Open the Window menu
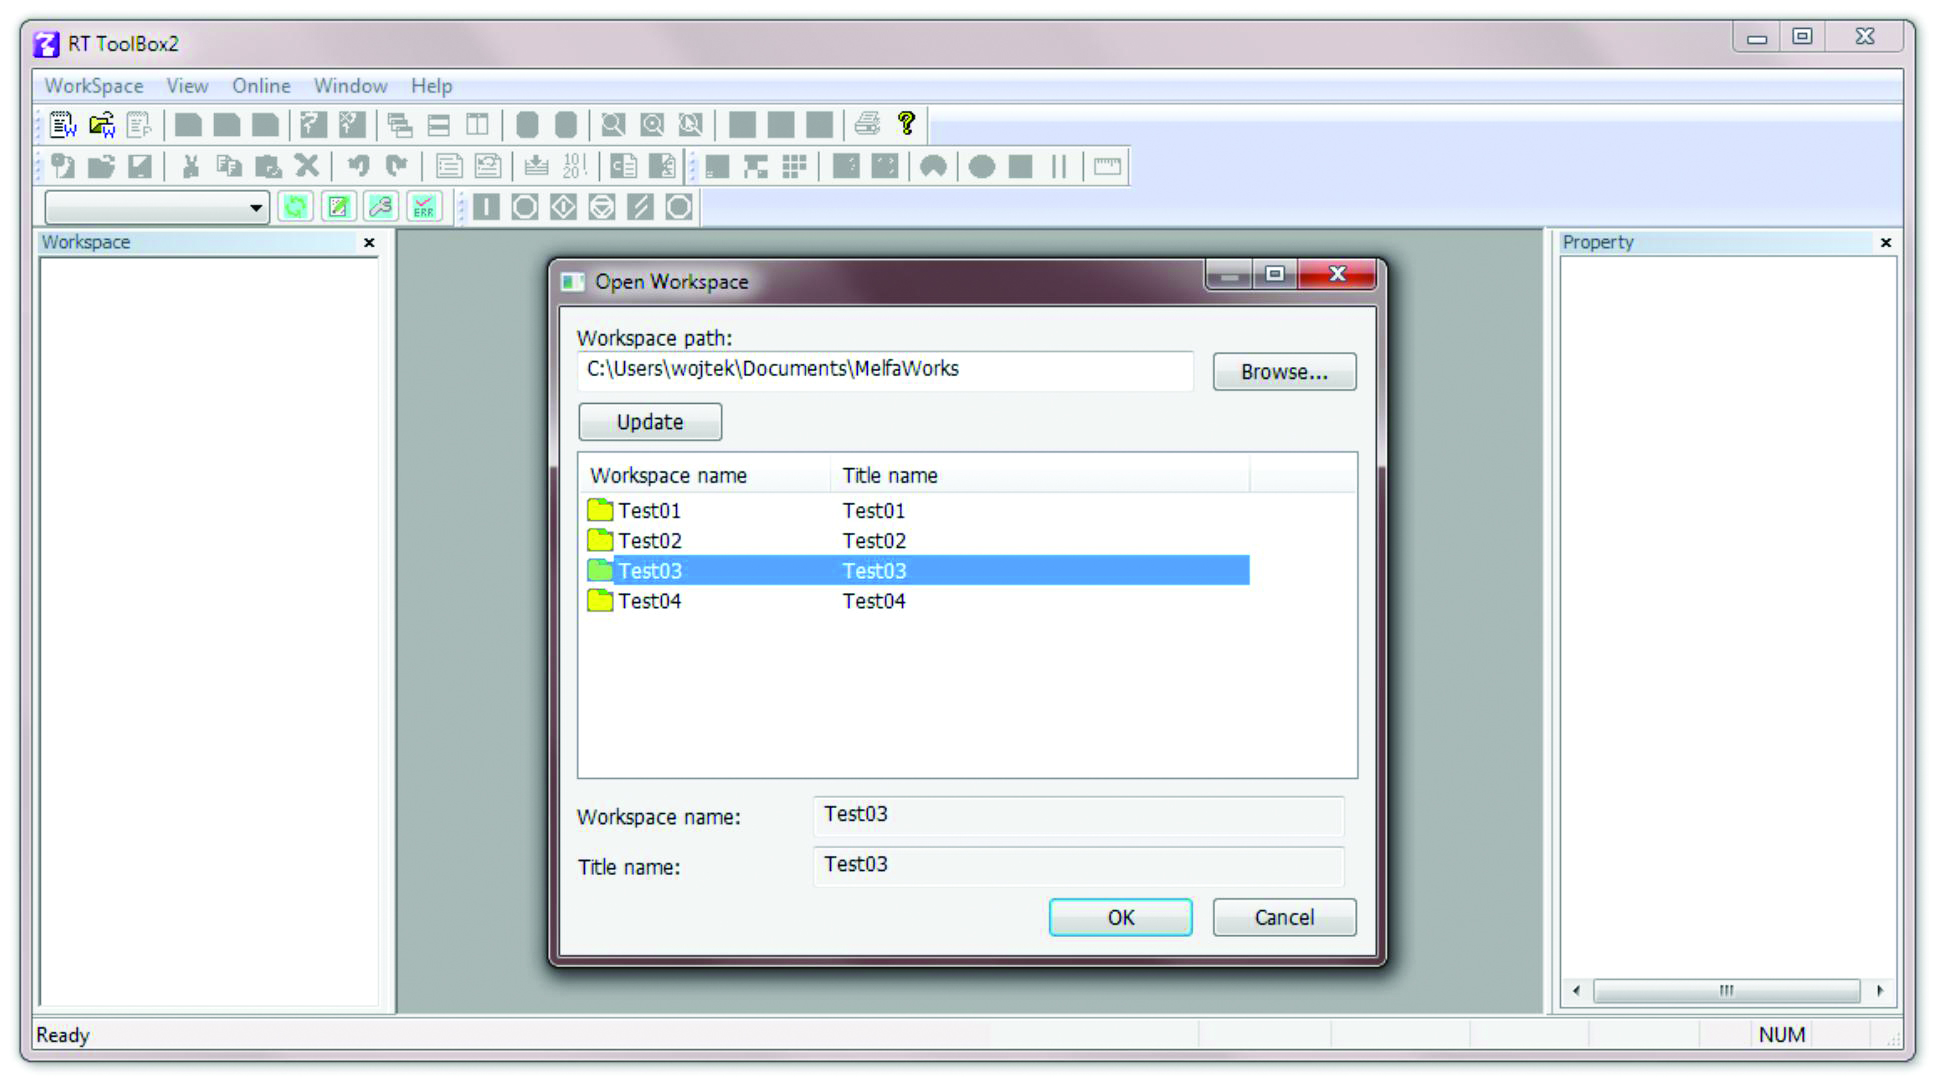 [x=350, y=86]
